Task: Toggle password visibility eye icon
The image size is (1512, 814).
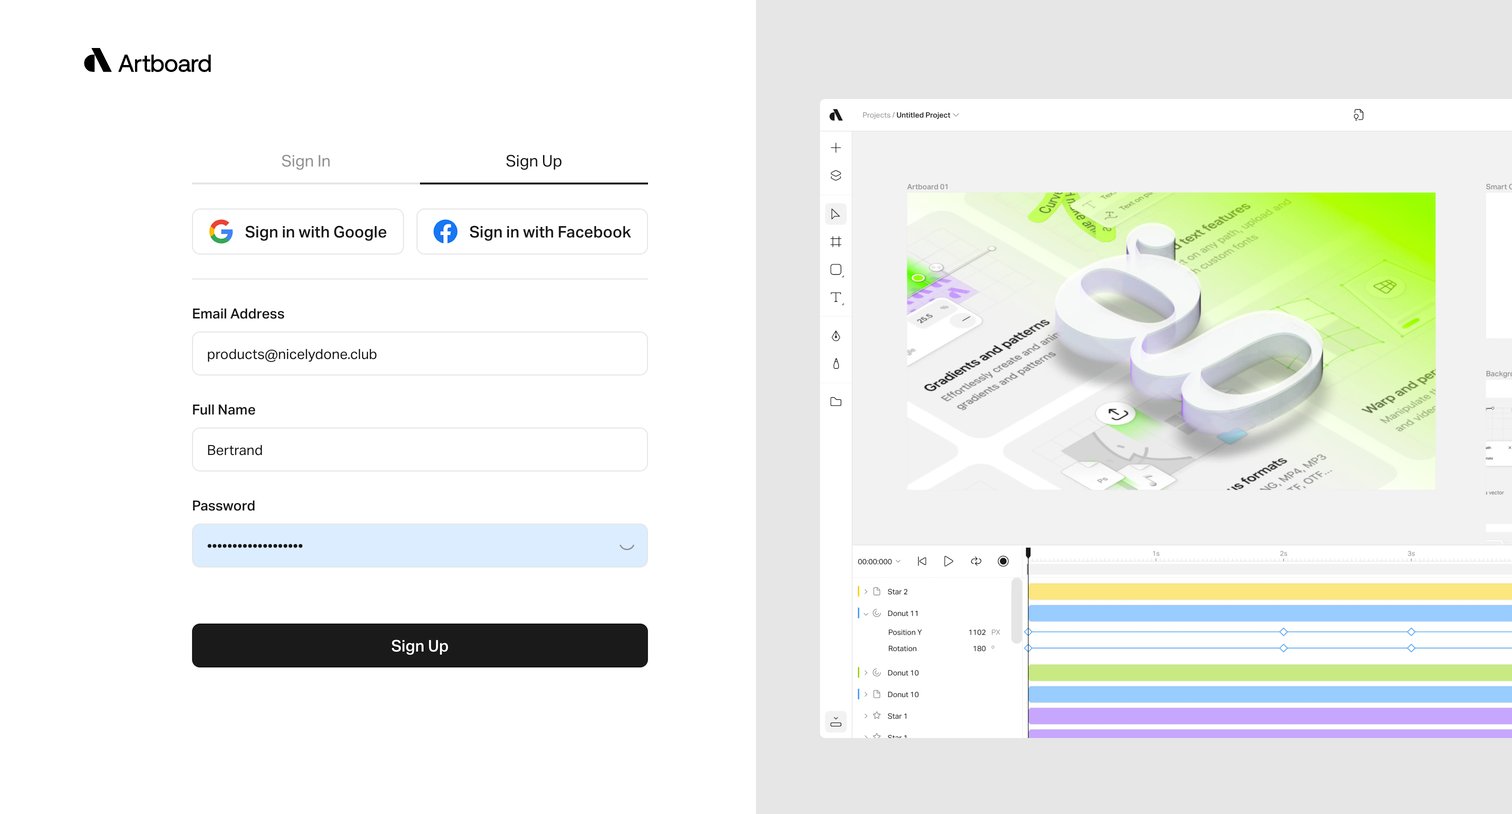Action: (627, 546)
